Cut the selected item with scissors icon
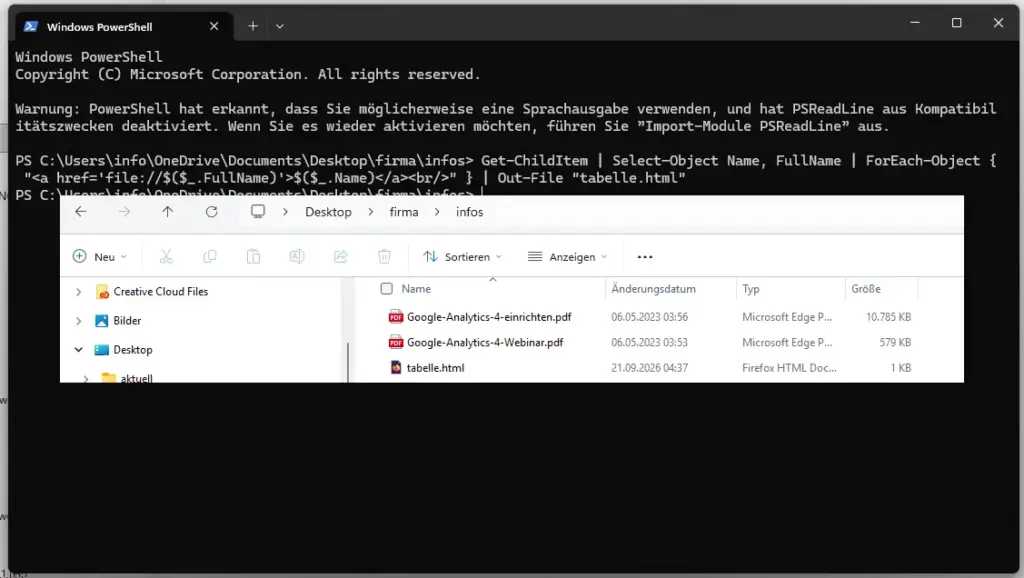This screenshot has height=578, width=1024. (x=167, y=257)
